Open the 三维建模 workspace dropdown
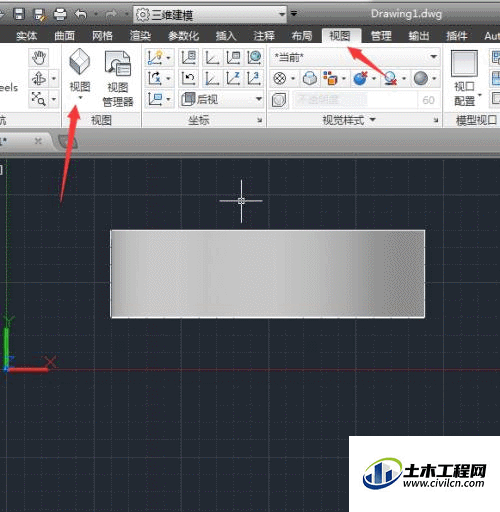500x512 pixels. coord(210,15)
